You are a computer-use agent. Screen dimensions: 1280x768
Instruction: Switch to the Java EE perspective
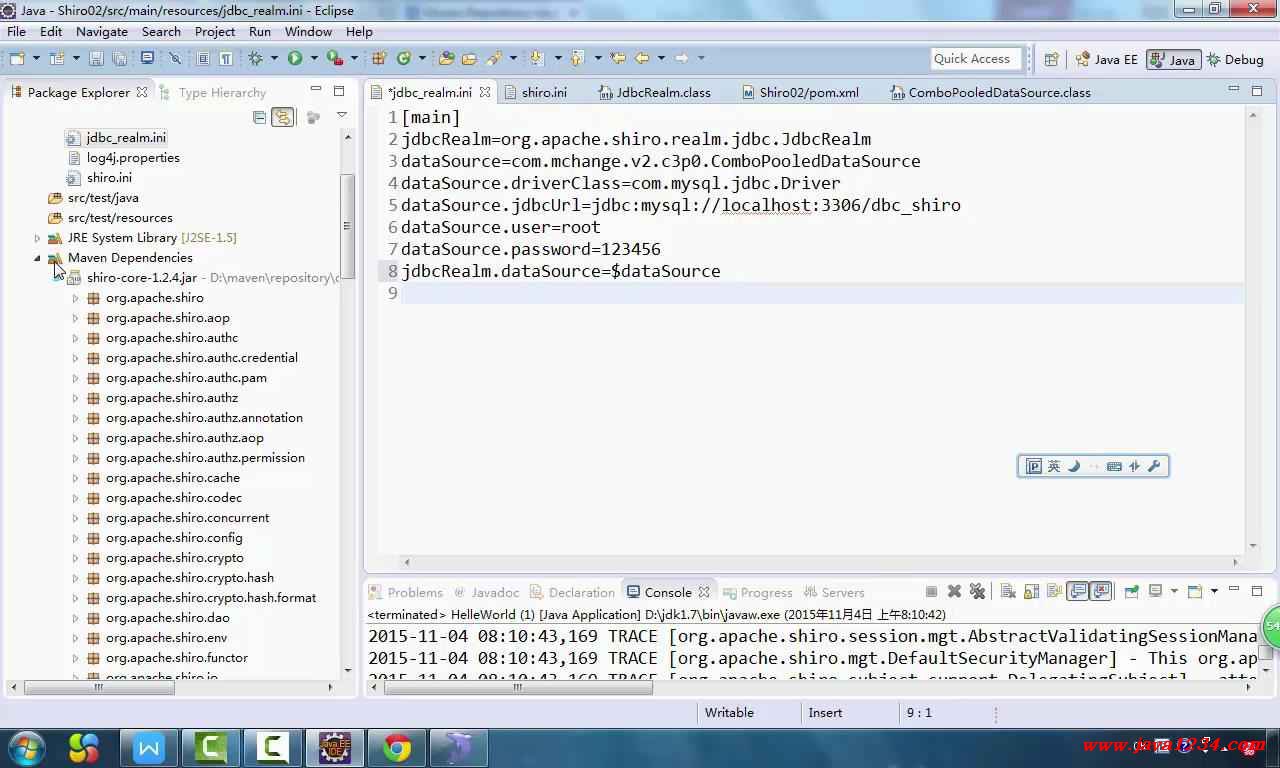1106,59
